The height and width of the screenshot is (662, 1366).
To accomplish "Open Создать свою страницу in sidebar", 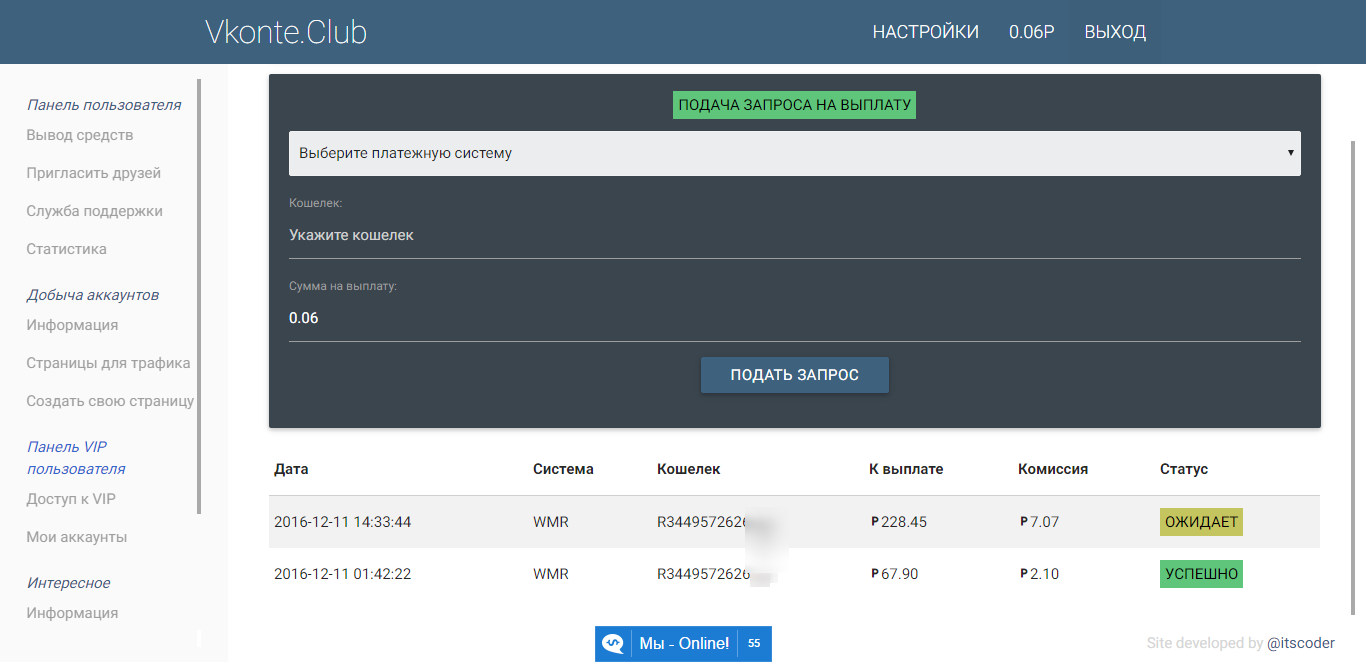I will 110,401.
